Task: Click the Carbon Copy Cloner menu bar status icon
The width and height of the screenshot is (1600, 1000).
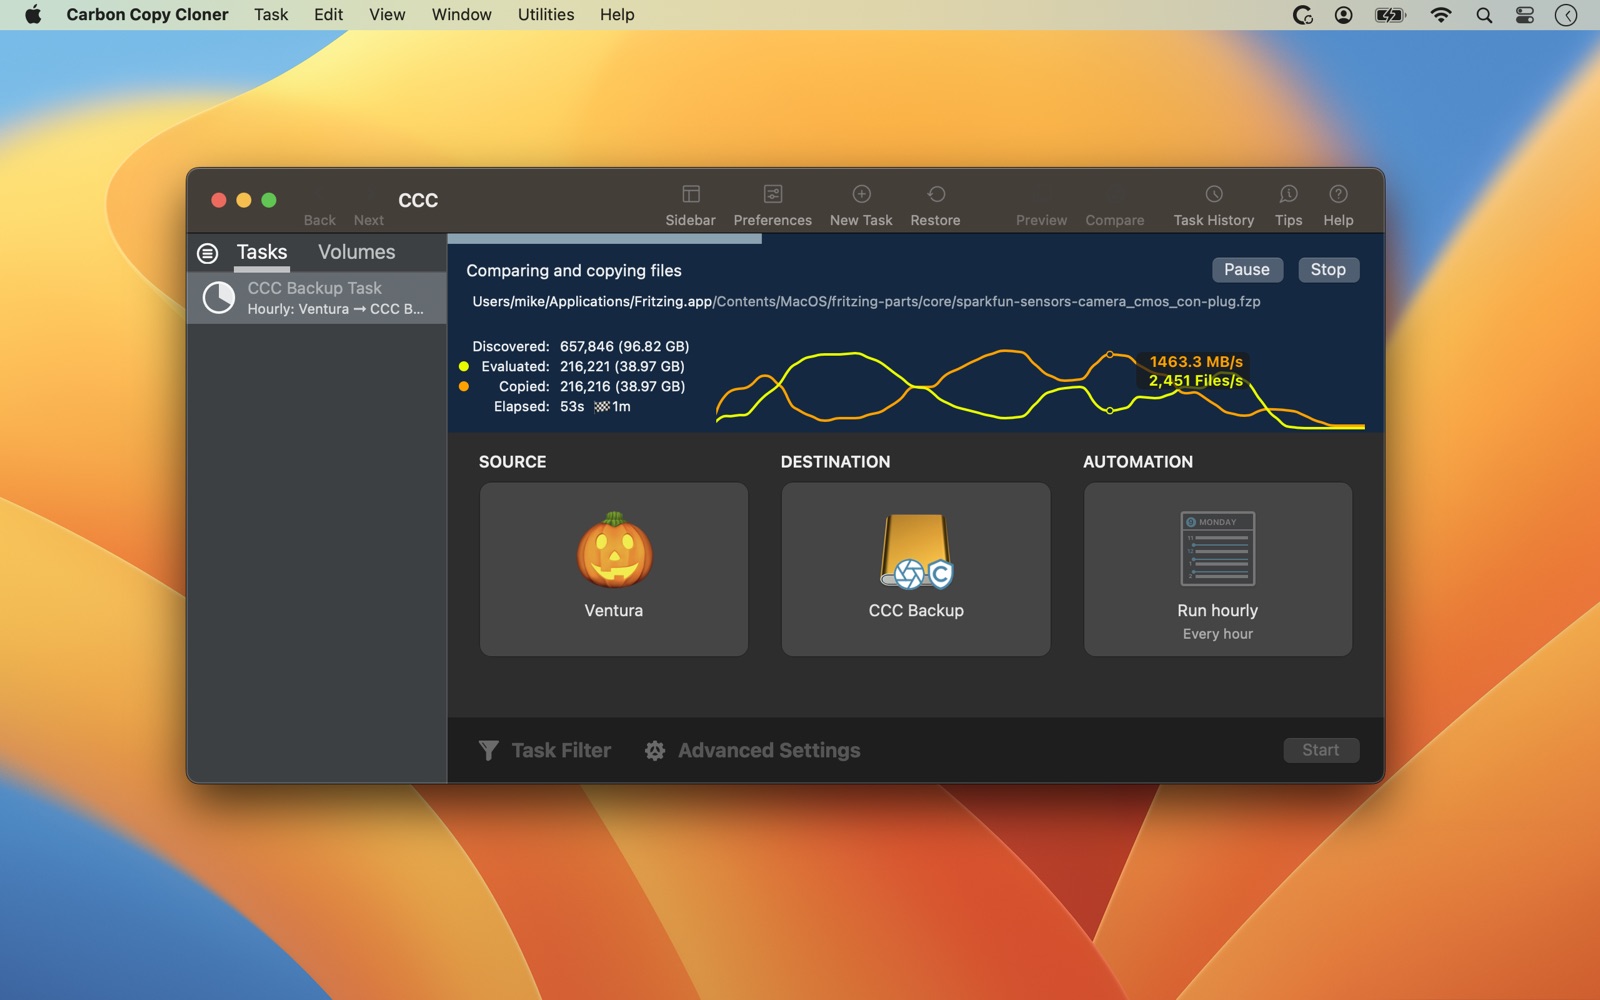Action: (1302, 15)
